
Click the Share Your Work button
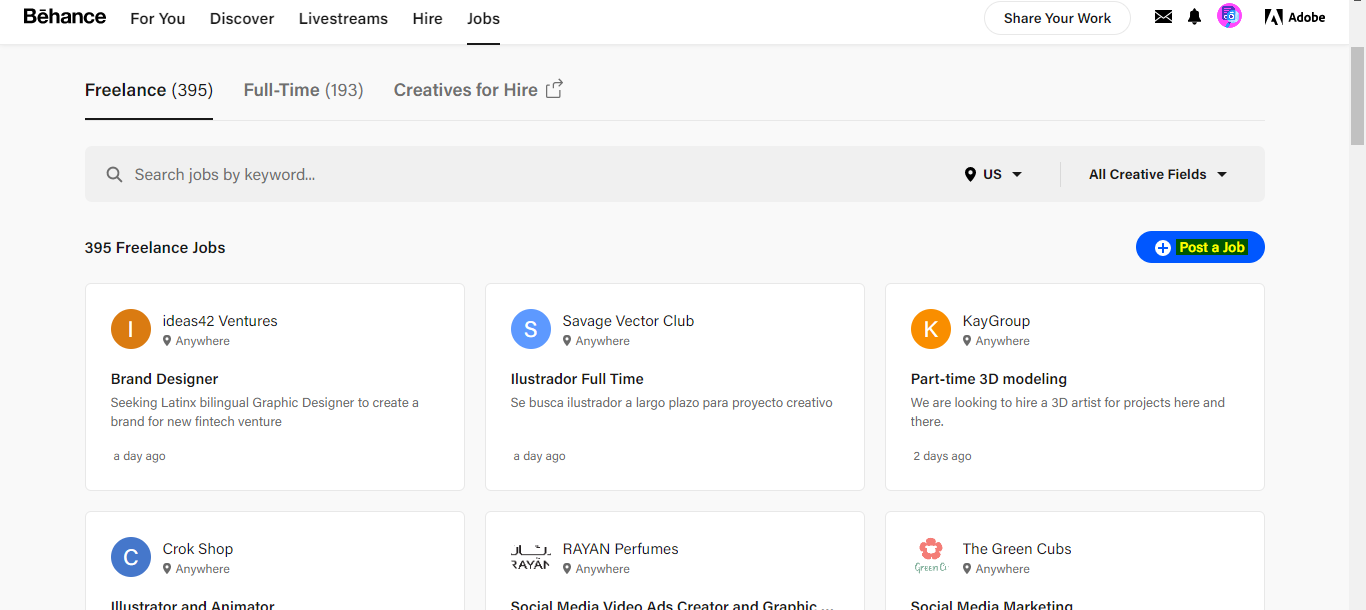point(1057,18)
